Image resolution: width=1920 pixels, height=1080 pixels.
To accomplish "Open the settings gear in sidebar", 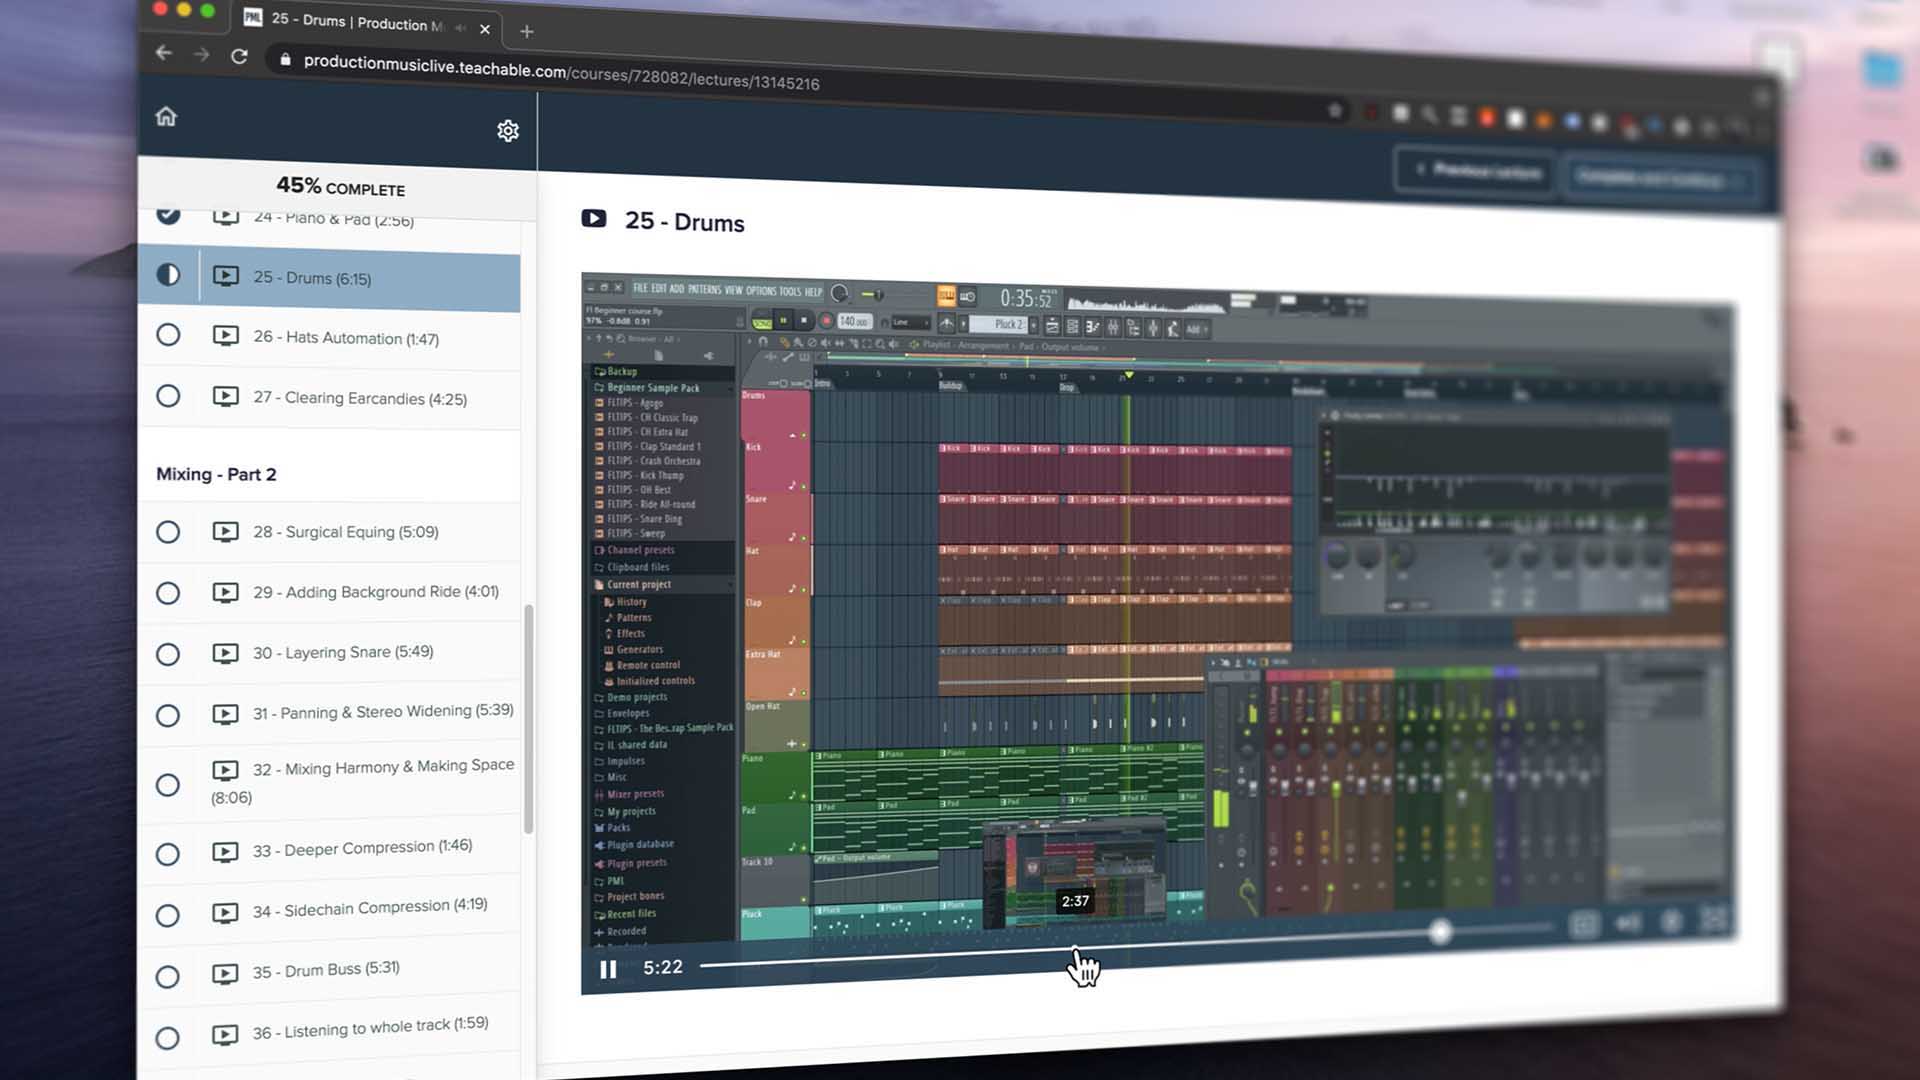I will coord(508,131).
